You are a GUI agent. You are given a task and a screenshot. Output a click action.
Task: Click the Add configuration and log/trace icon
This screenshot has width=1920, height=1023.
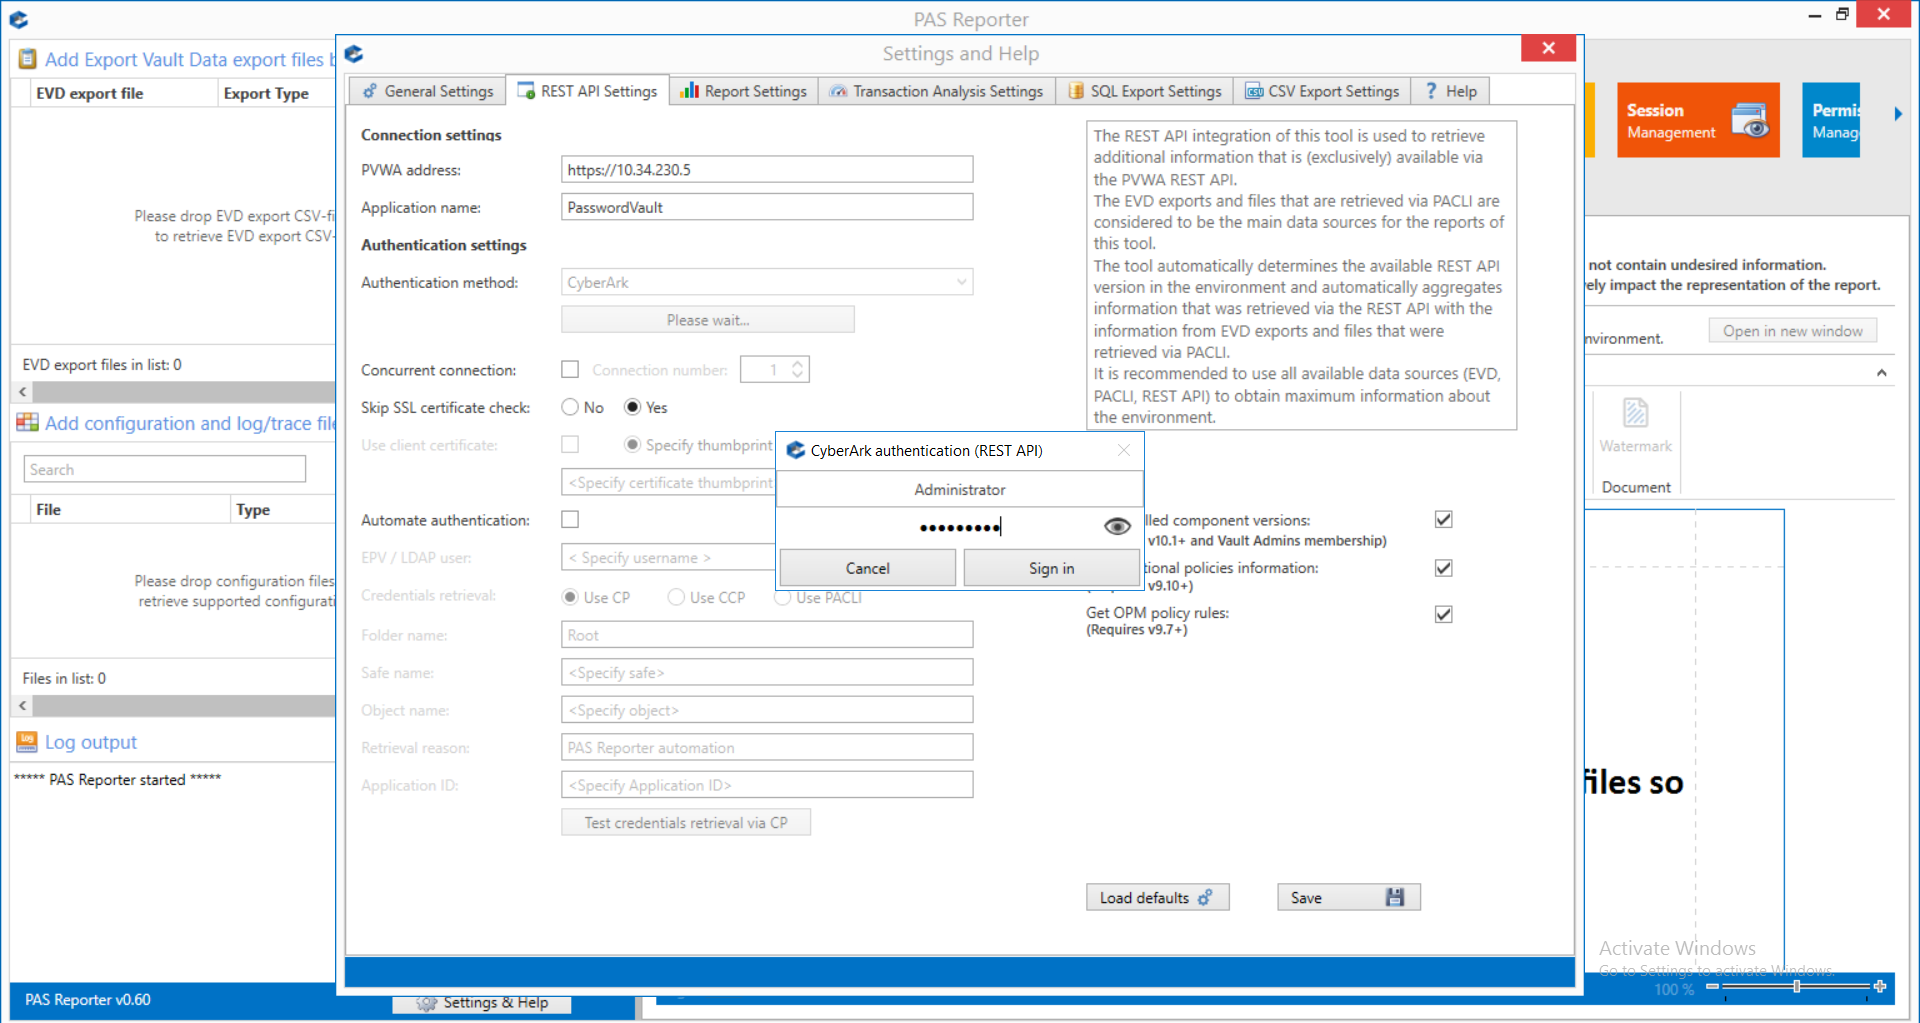[27, 423]
